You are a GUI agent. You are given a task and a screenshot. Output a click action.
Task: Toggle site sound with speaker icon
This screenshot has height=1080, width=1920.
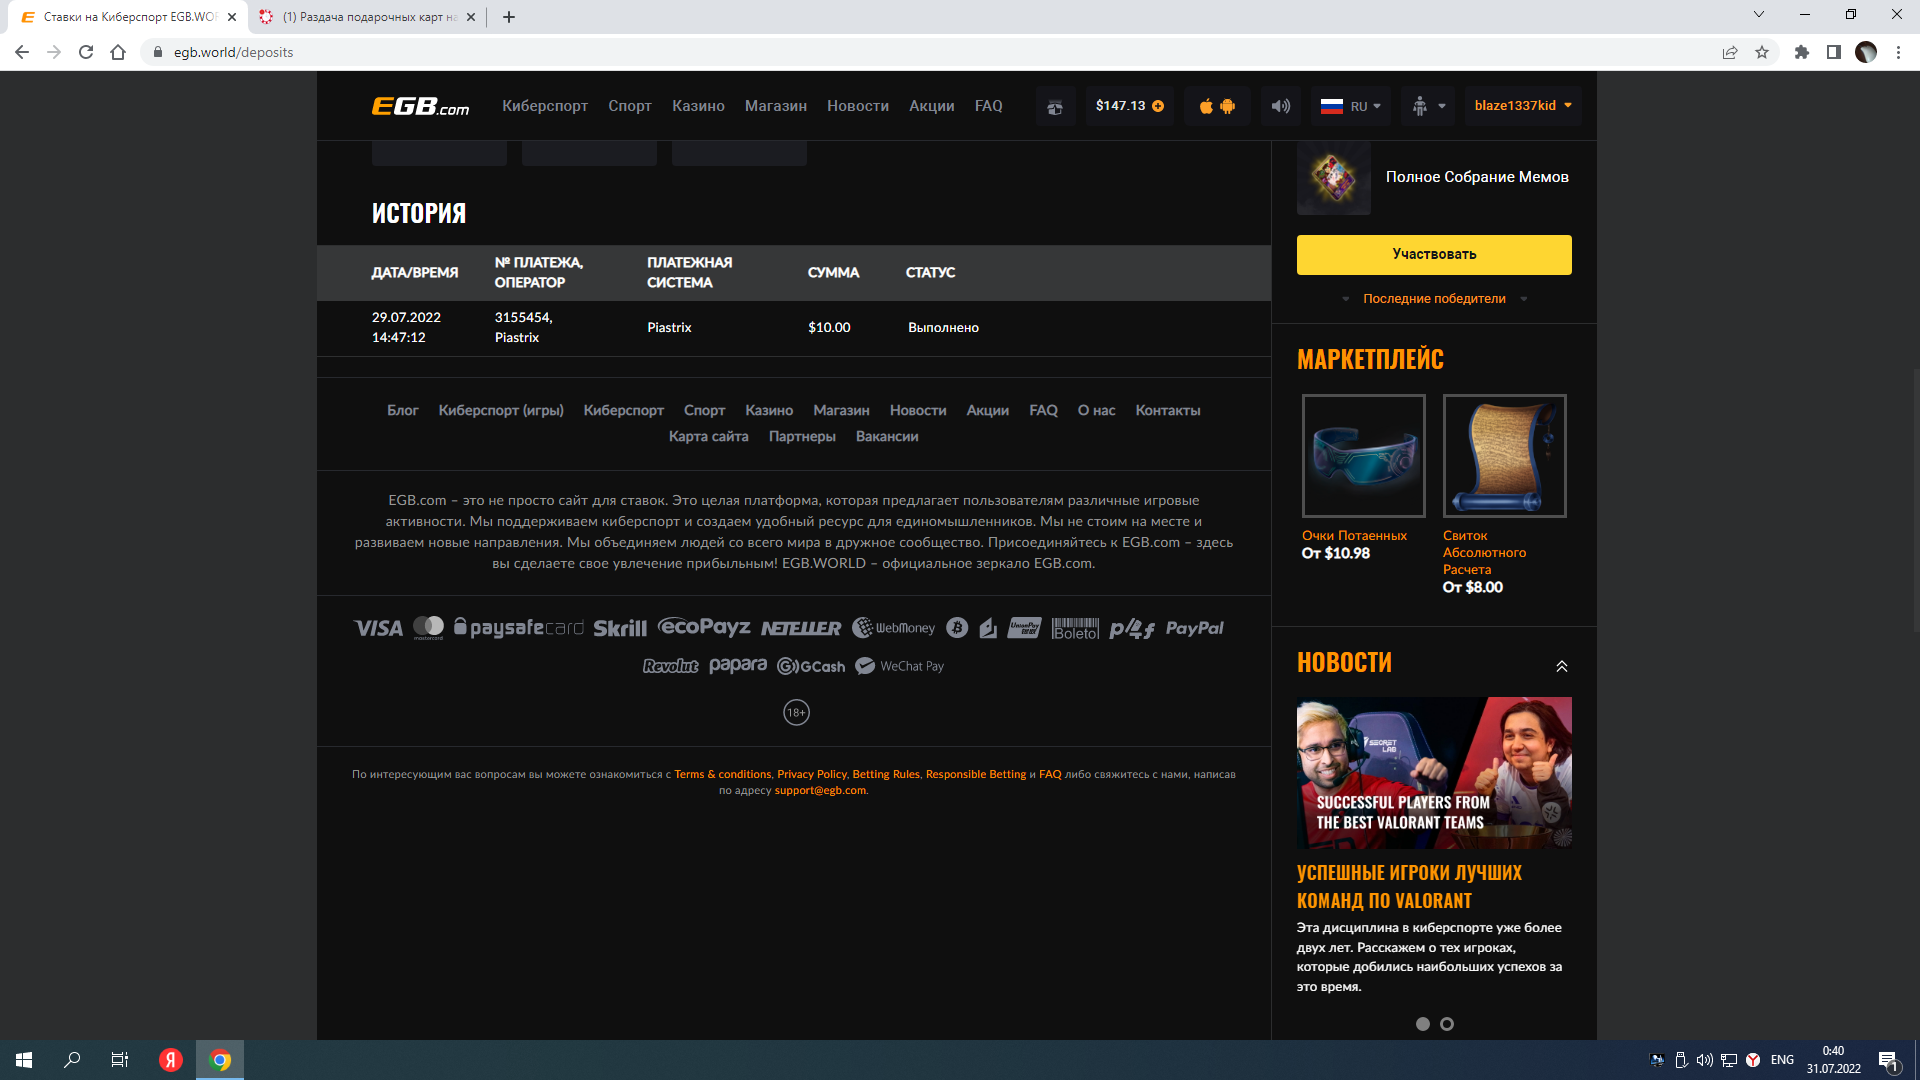1280,106
